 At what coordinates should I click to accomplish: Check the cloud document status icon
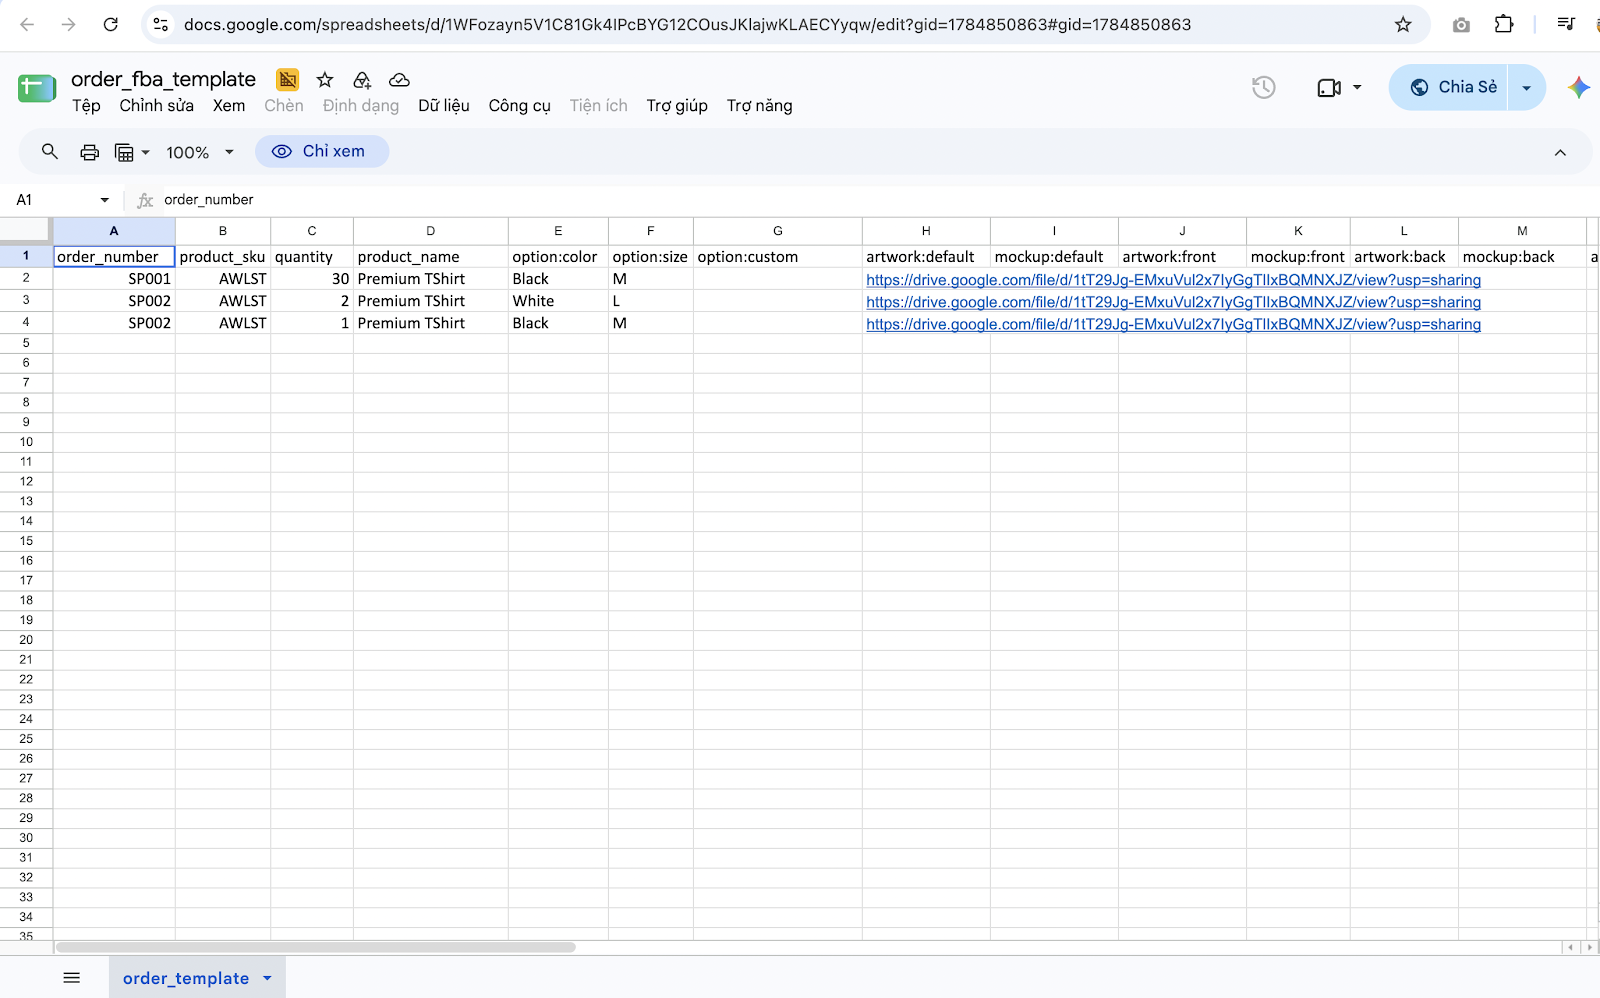click(x=399, y=80)
